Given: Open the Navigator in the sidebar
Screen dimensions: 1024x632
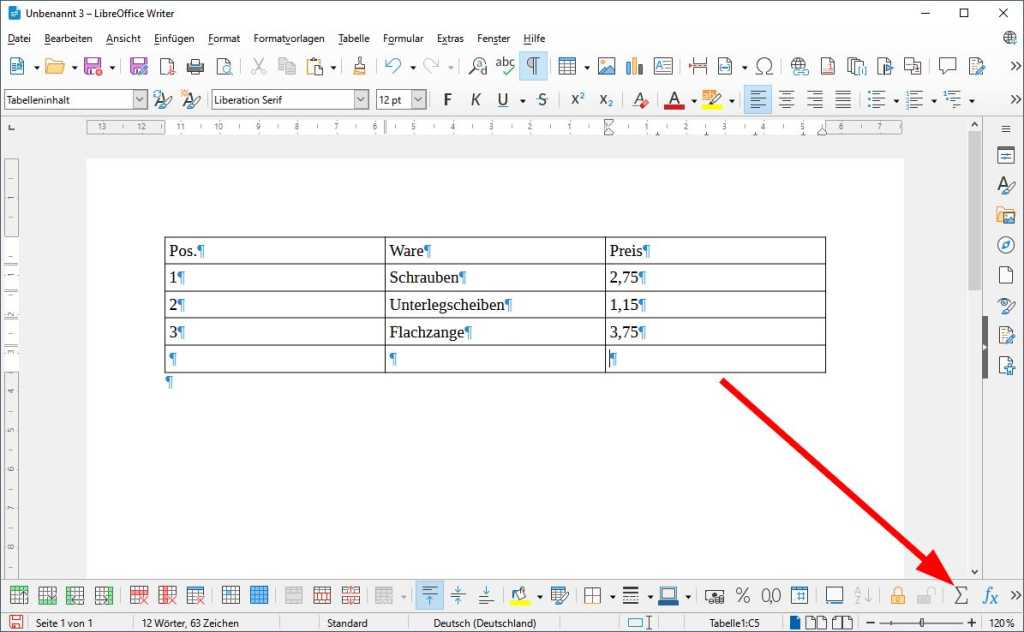Looking at the screenshot, I should tap(1006, 245).
